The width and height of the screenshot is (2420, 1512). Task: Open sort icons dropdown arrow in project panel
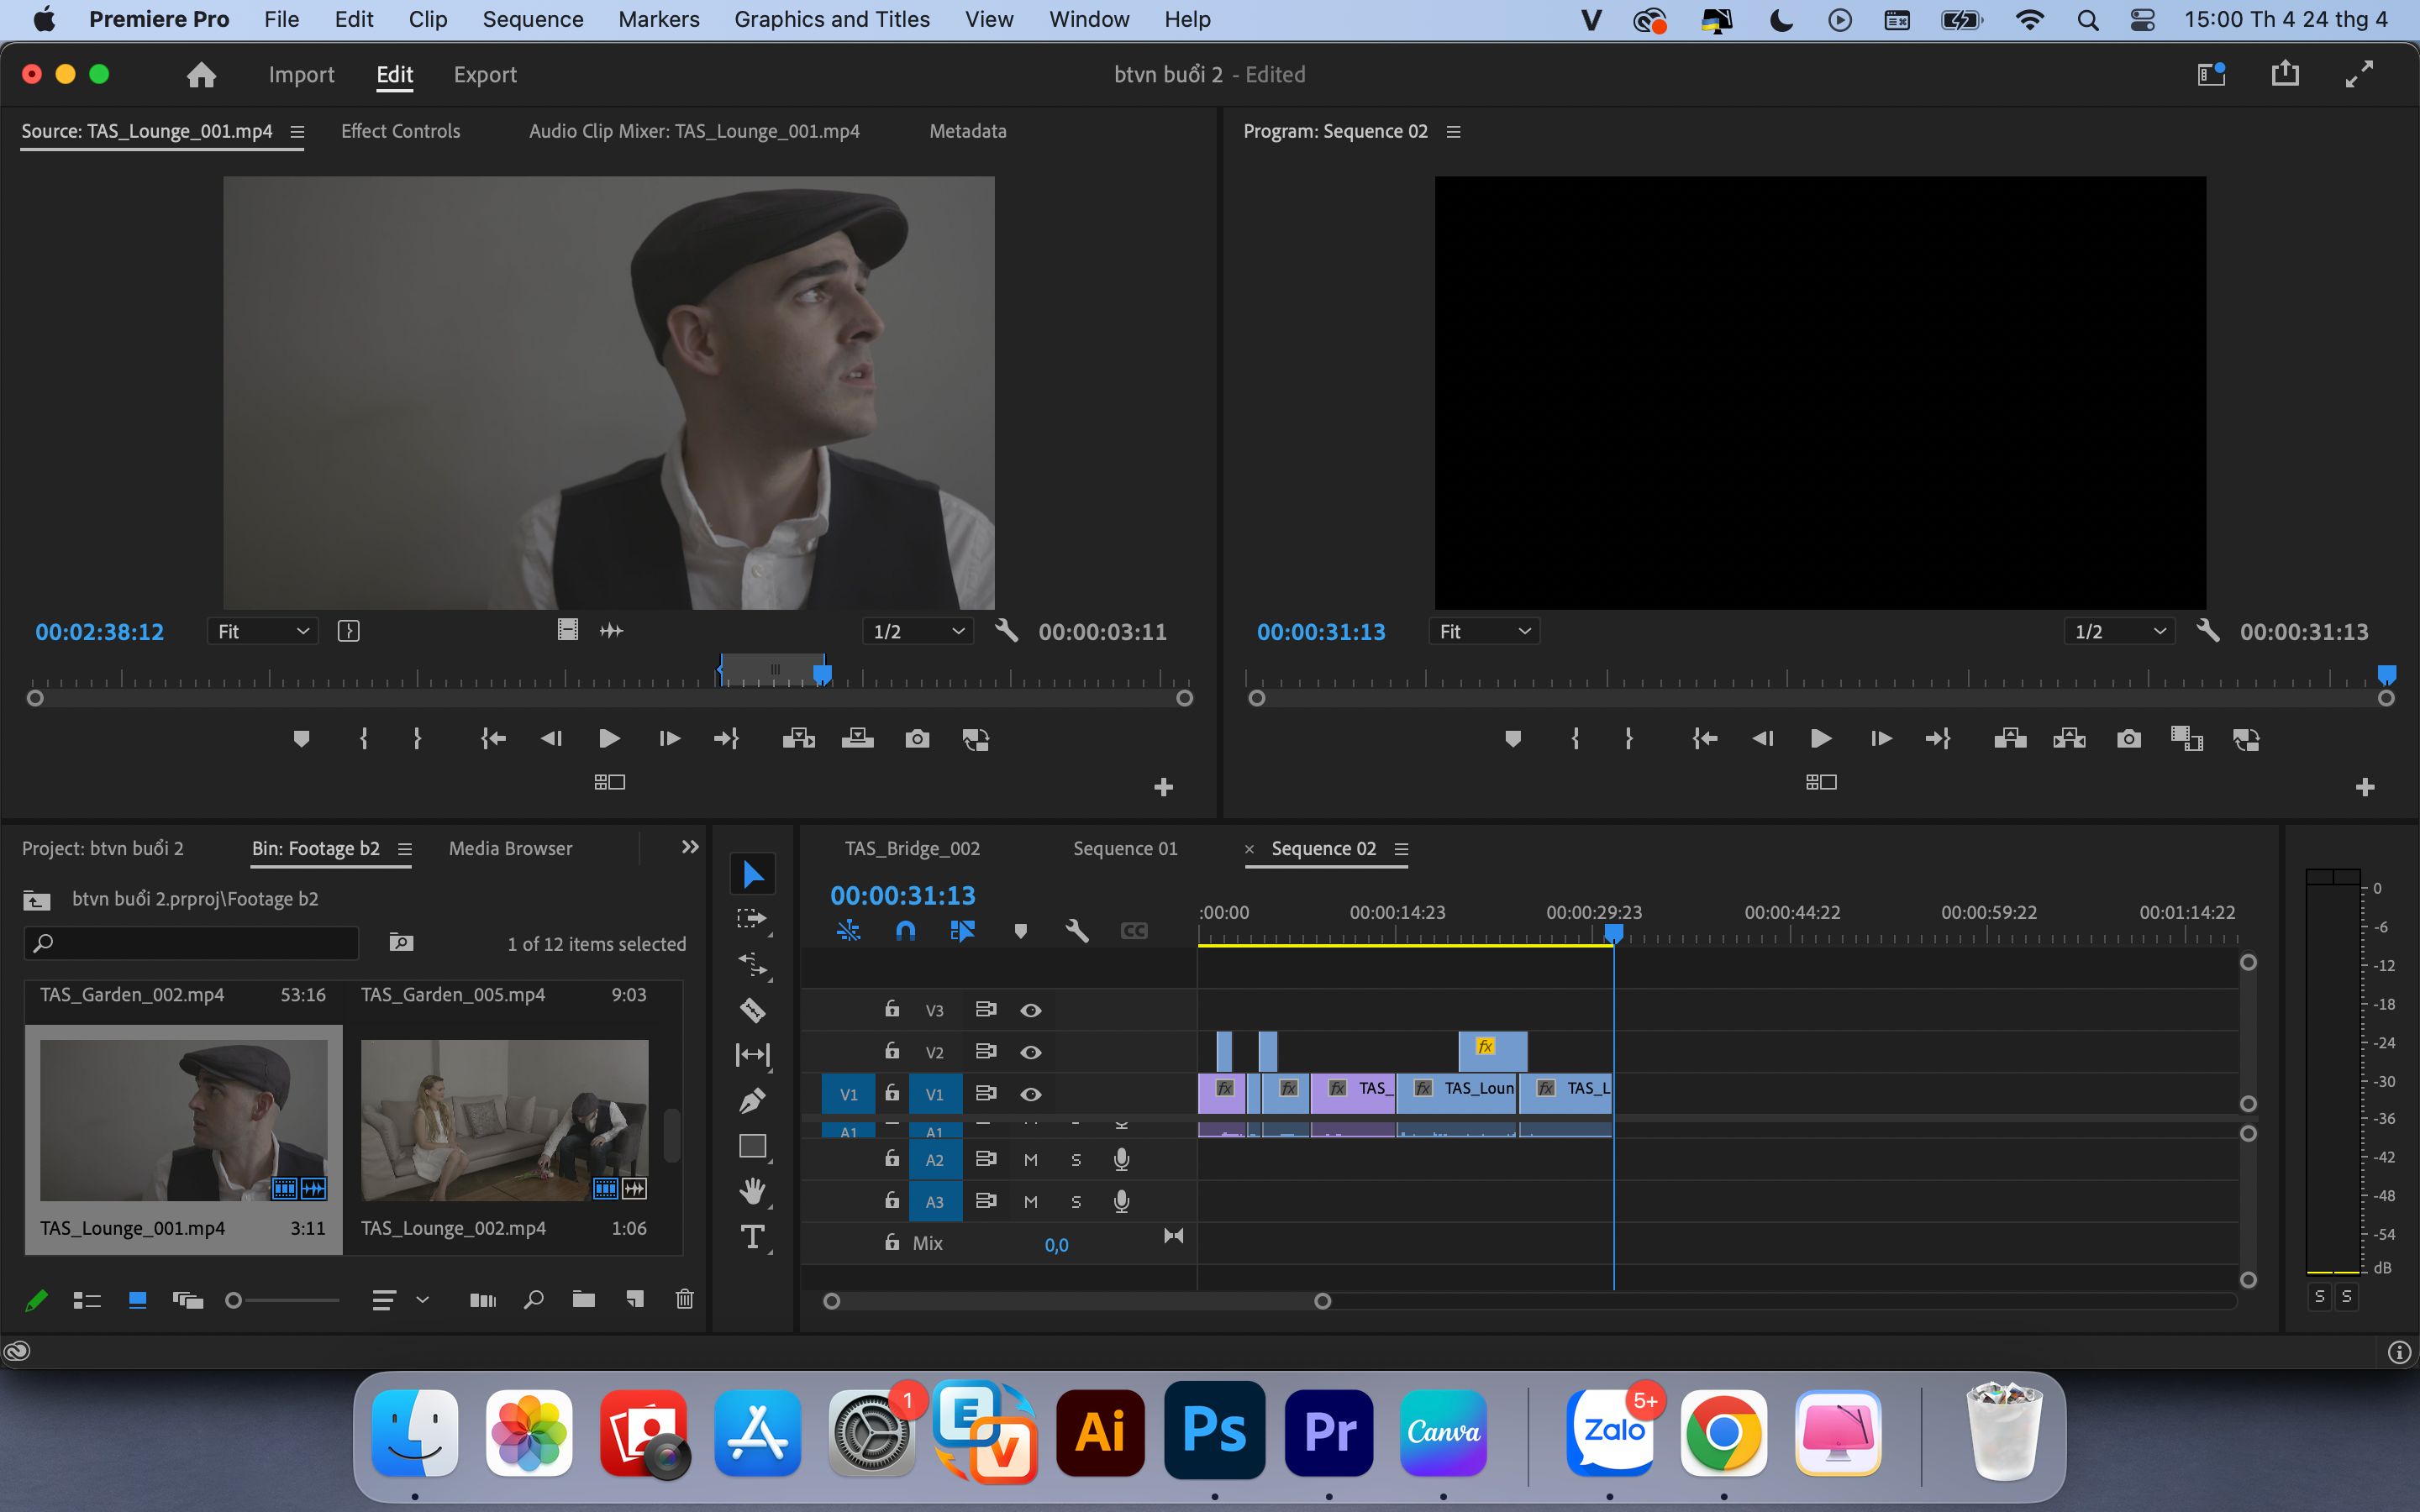(x=422, y=1300)
